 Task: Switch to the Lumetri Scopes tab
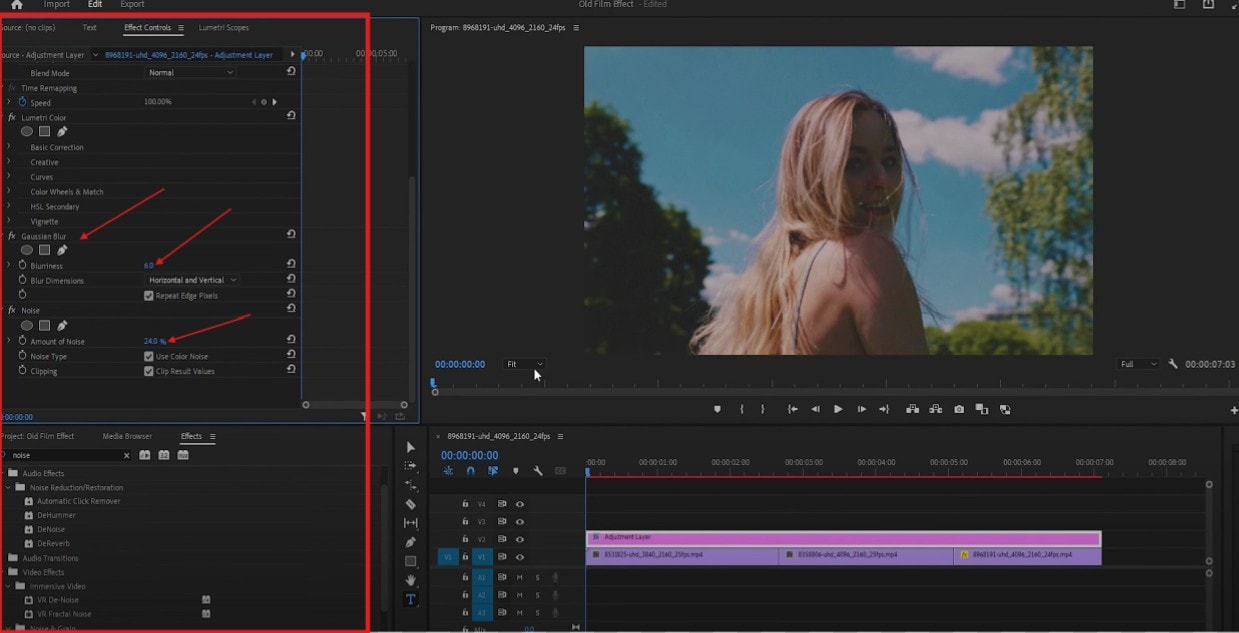(x=222, y=27)
